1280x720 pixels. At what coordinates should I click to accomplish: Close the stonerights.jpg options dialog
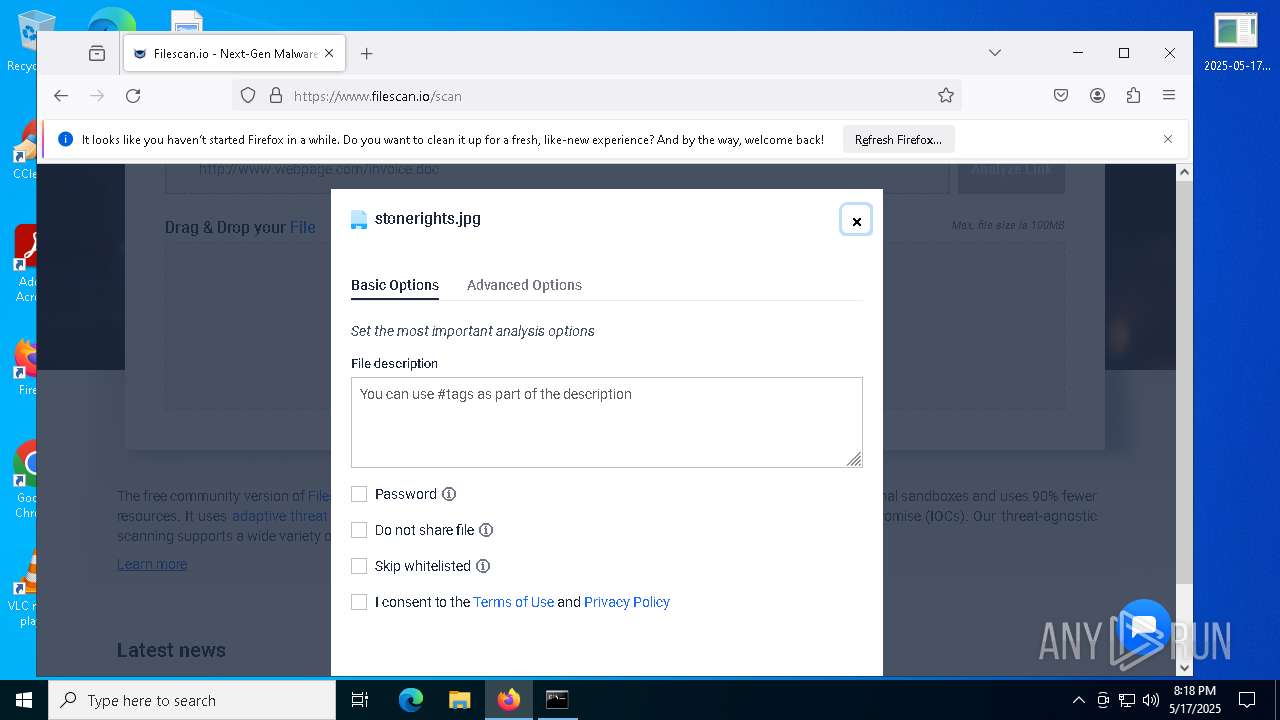coord(856,221)
